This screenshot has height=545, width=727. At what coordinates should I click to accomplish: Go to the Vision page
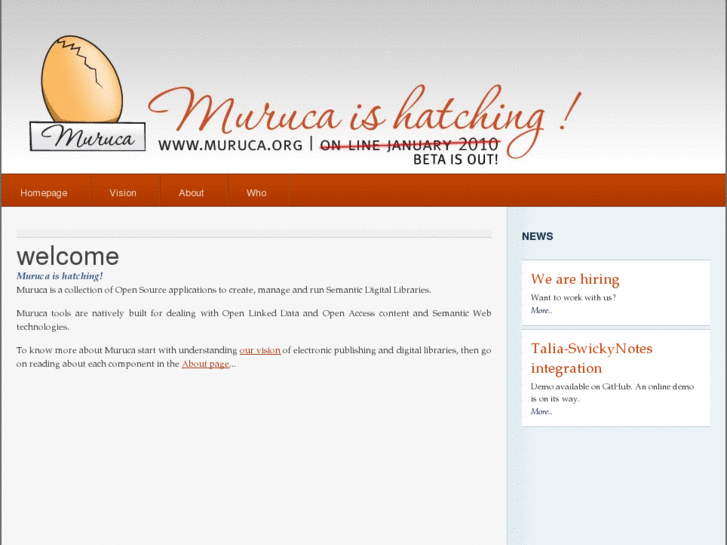pyautogui.click(x=123, y=193)
